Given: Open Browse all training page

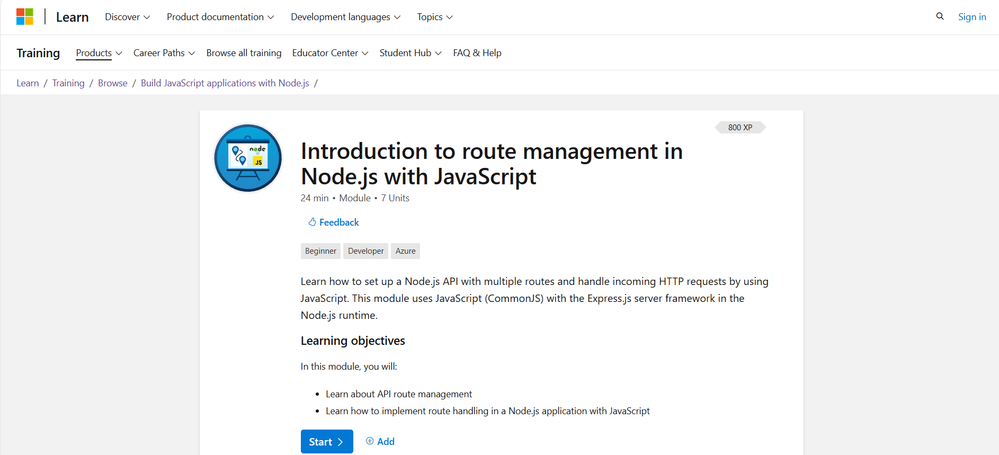Looking at the screenshot, I should point(243,53).
